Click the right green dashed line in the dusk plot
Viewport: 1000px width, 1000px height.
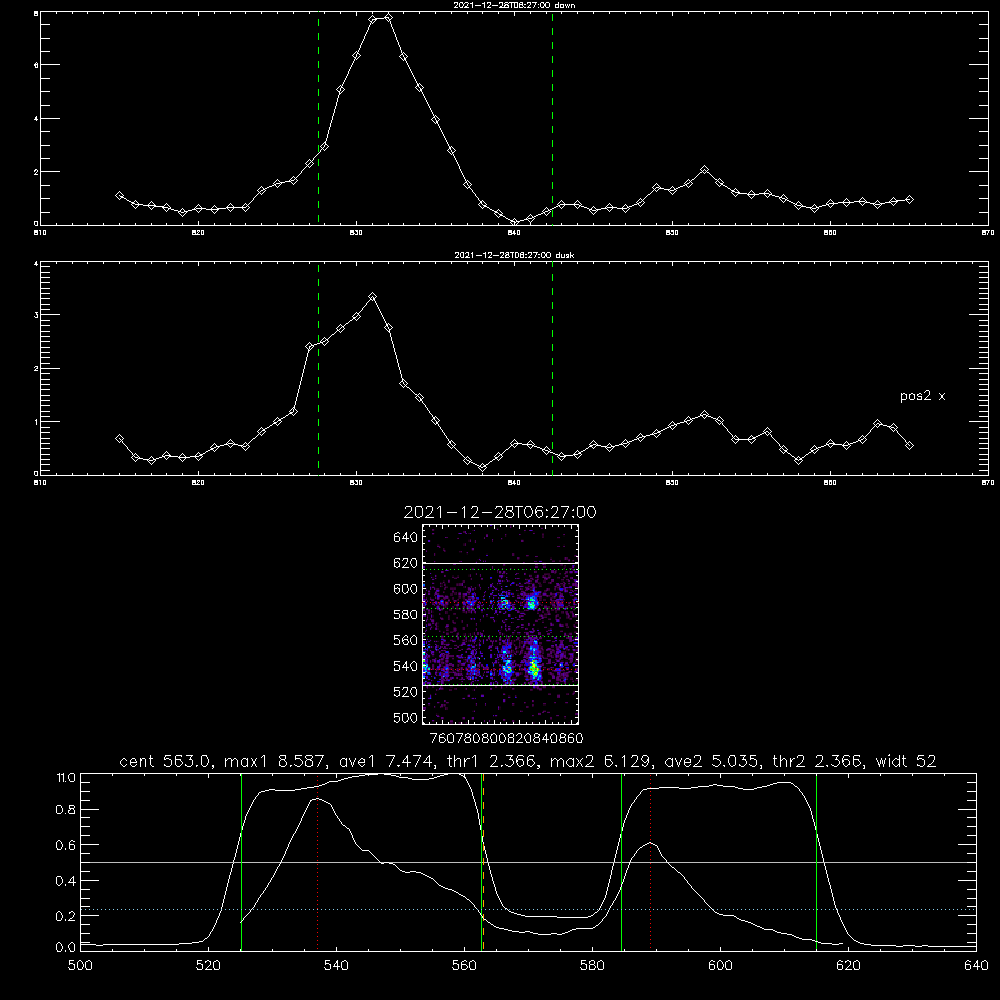[552, 368]
